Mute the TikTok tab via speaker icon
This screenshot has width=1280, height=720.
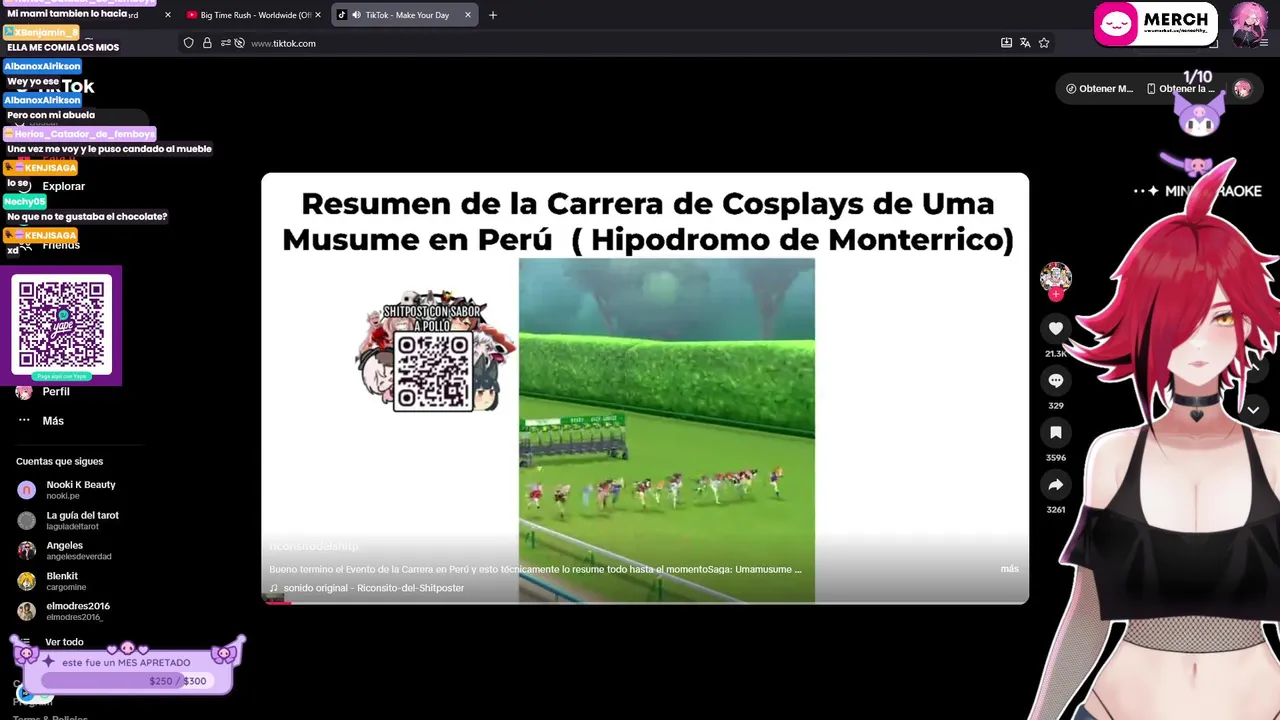[356, 15]
